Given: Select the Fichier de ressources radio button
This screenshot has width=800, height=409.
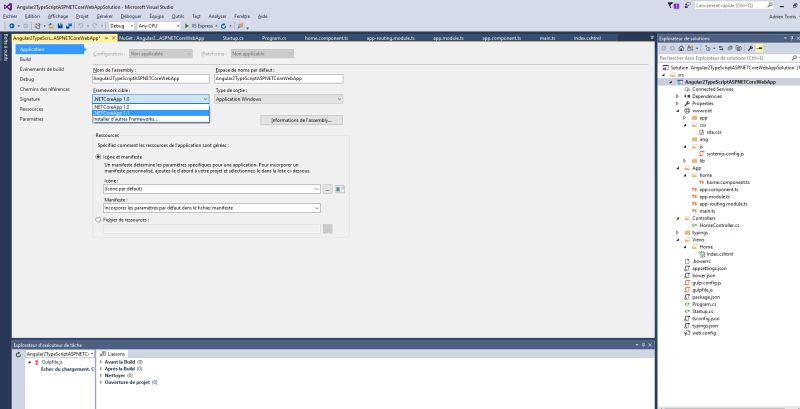Looking at the screenshot, I should coord(98,220).
